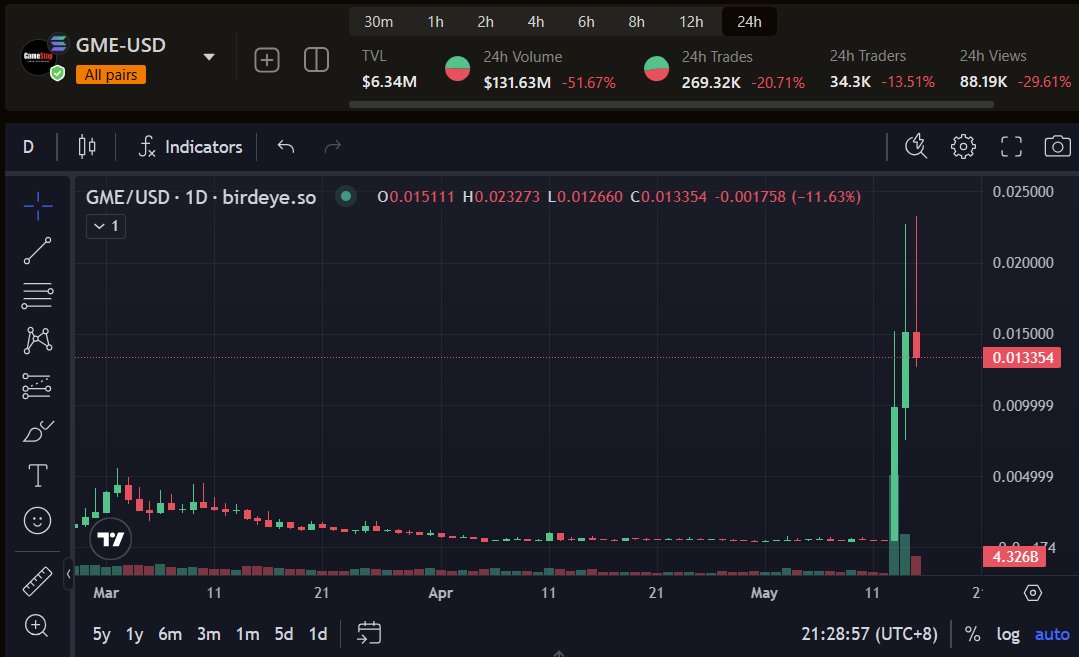Open the go-to-date calendar icon

[369, 633]
